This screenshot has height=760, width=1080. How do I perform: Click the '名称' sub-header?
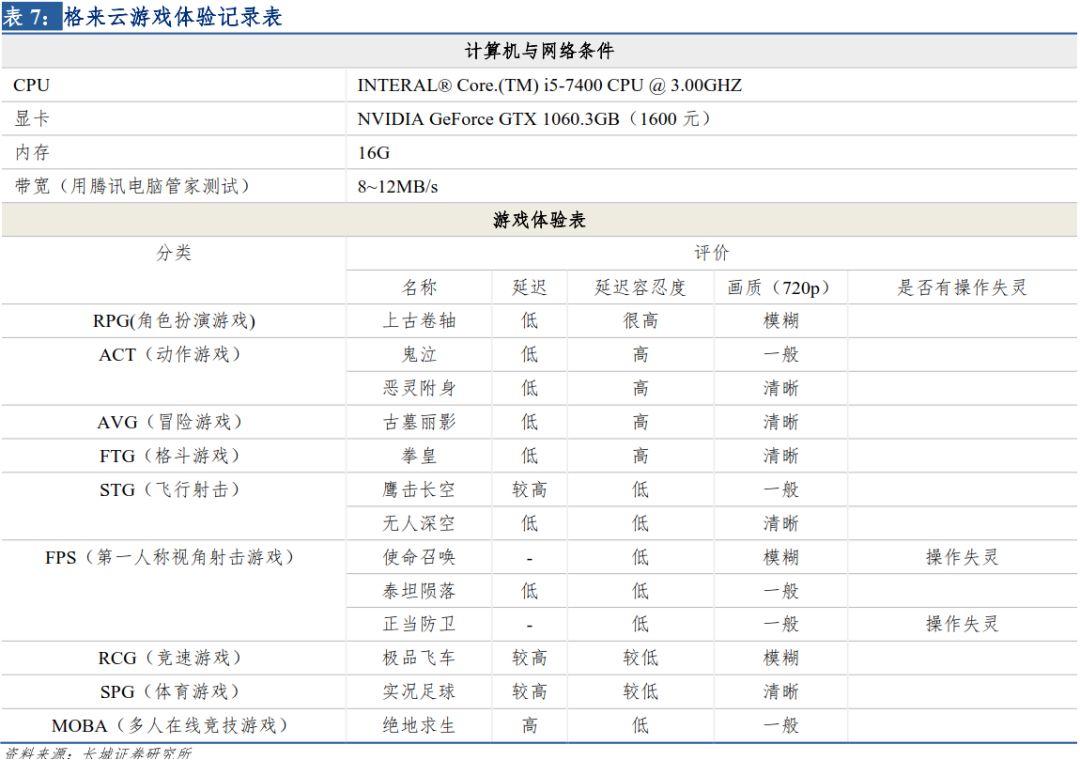[419, 287]
